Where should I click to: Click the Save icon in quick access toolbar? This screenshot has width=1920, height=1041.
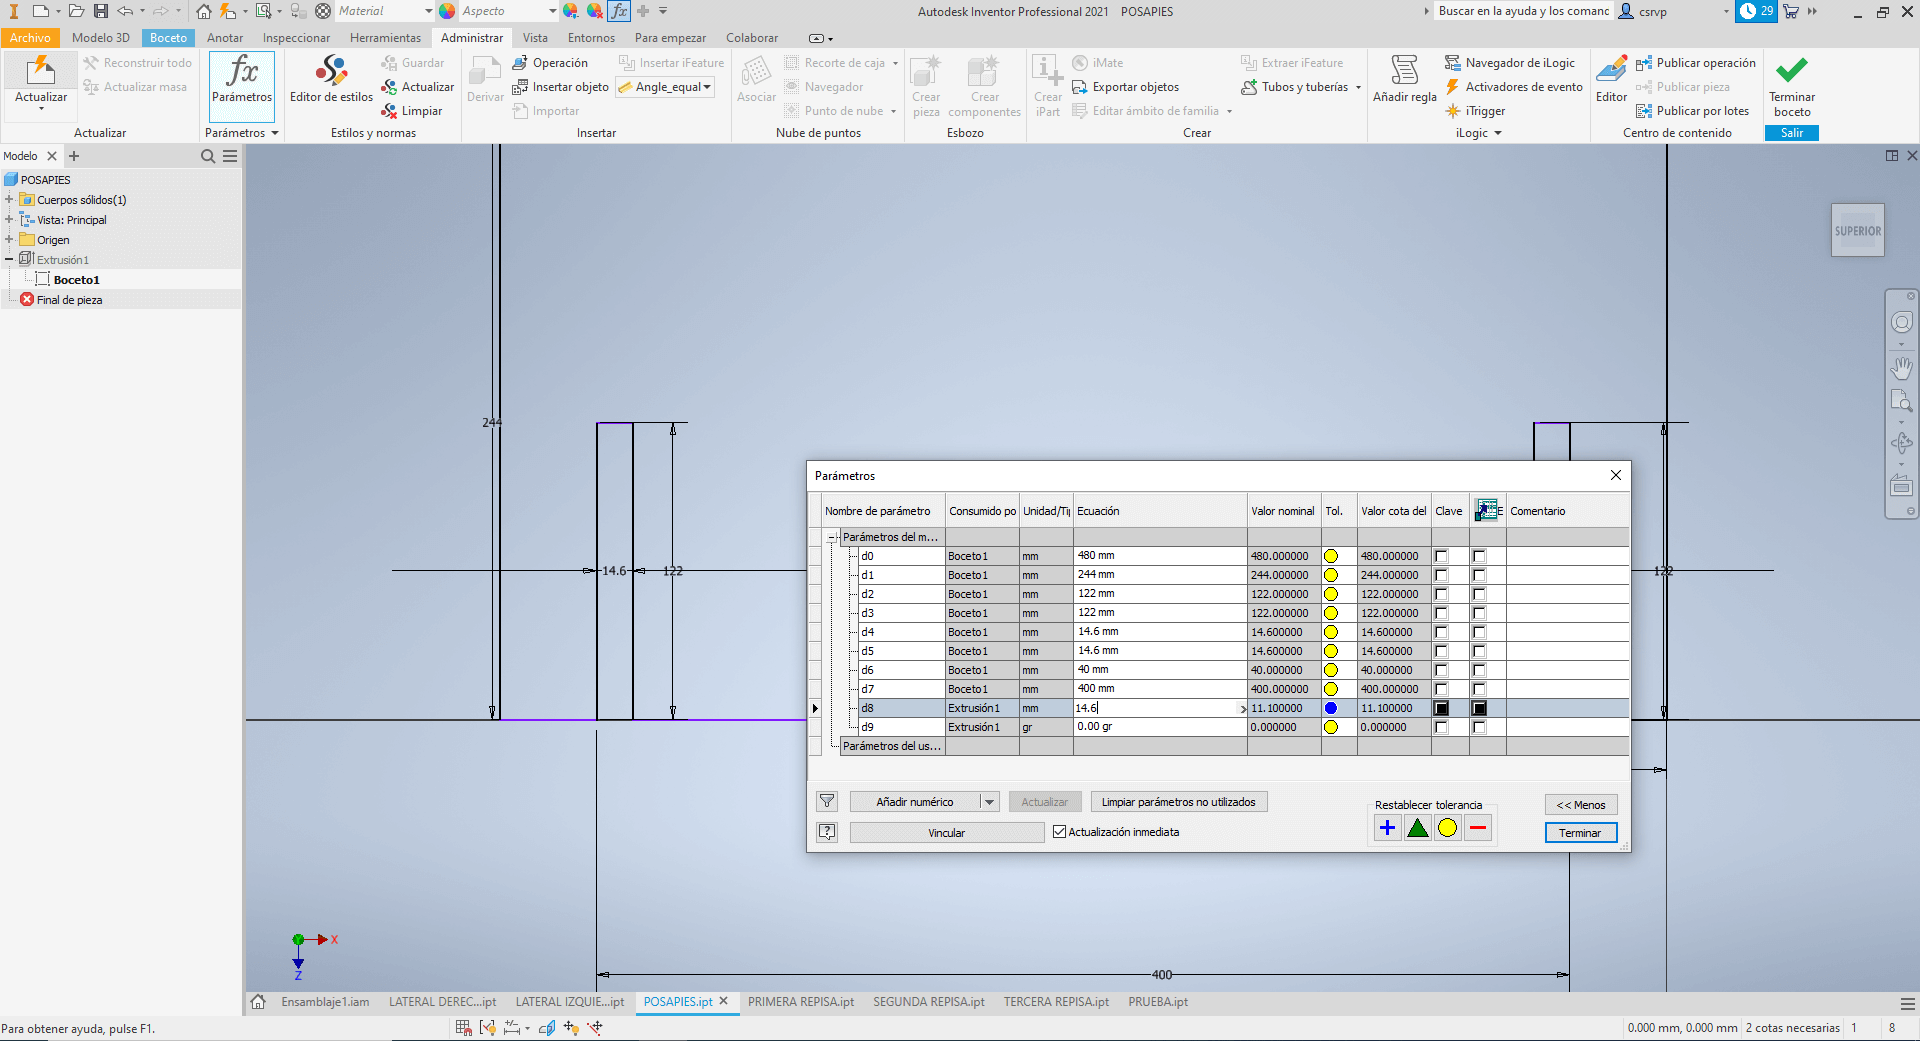(101, 11)
